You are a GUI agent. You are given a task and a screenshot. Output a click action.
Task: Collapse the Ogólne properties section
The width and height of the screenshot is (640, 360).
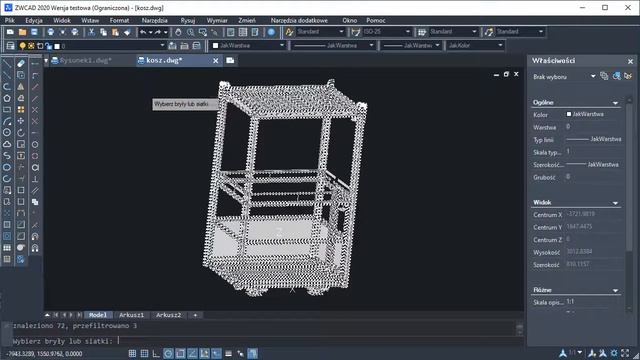615,103
